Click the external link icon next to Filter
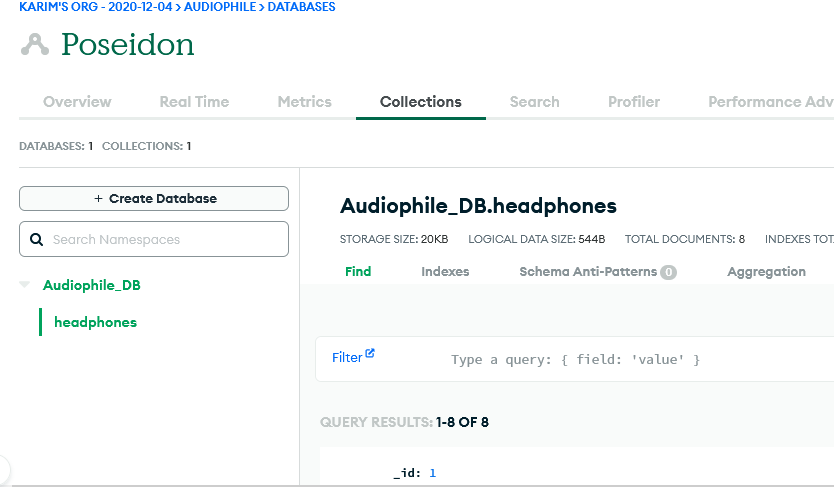The width and height of the screenshot is (834, 487). tap(370, 354)
